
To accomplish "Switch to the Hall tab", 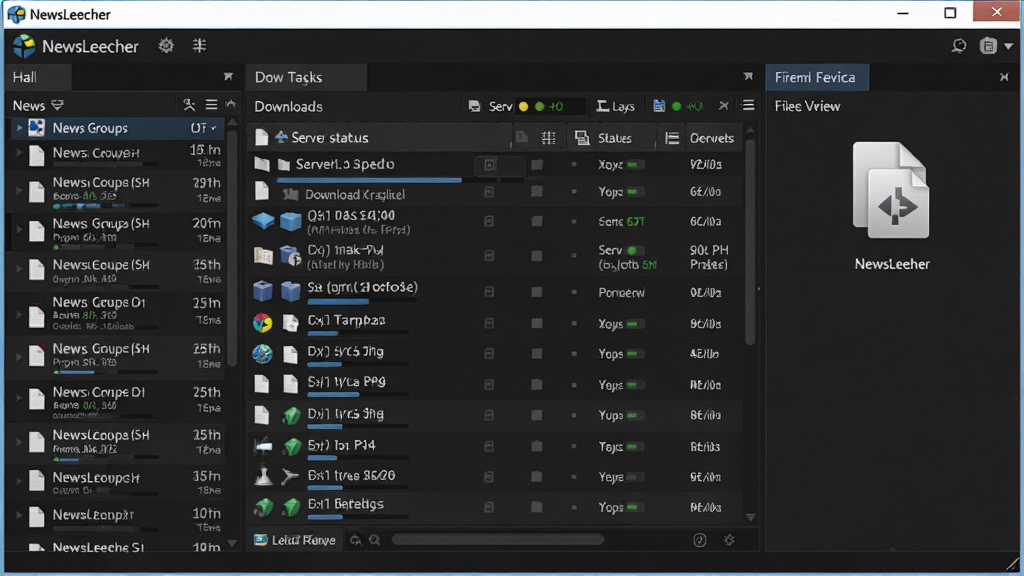I will point(38,77).
